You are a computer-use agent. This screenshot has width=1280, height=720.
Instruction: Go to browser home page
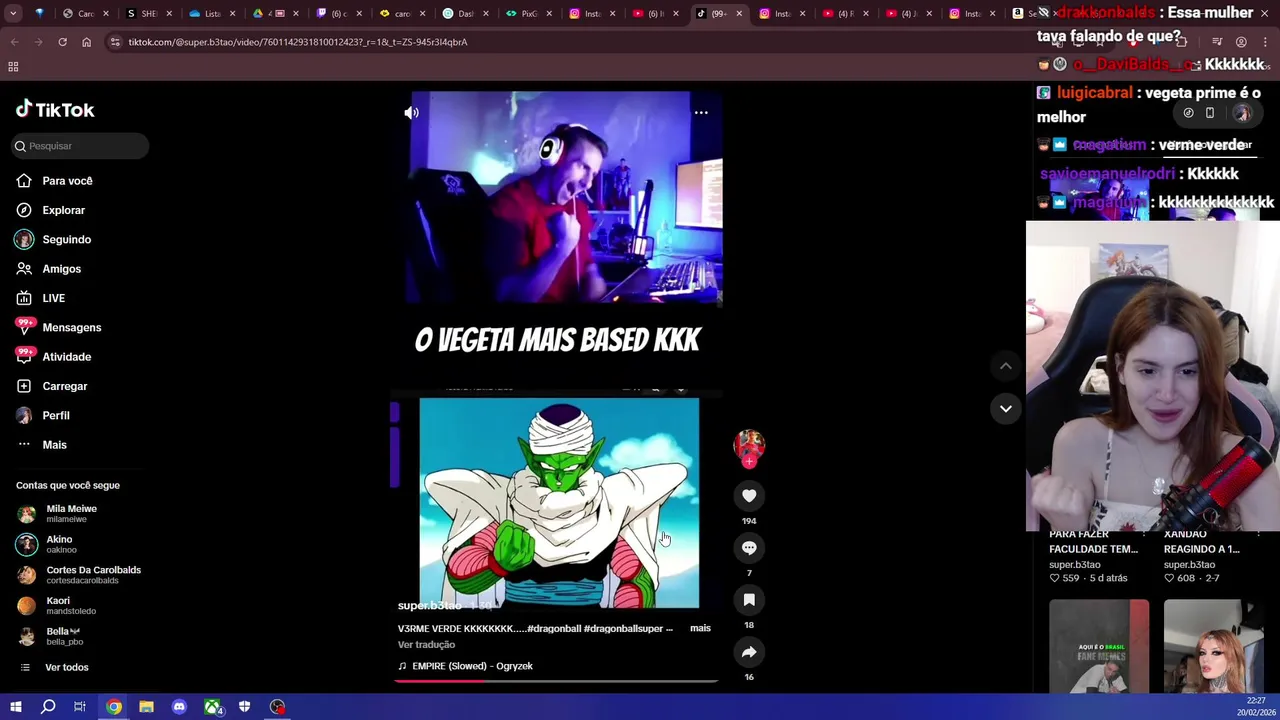86,42
